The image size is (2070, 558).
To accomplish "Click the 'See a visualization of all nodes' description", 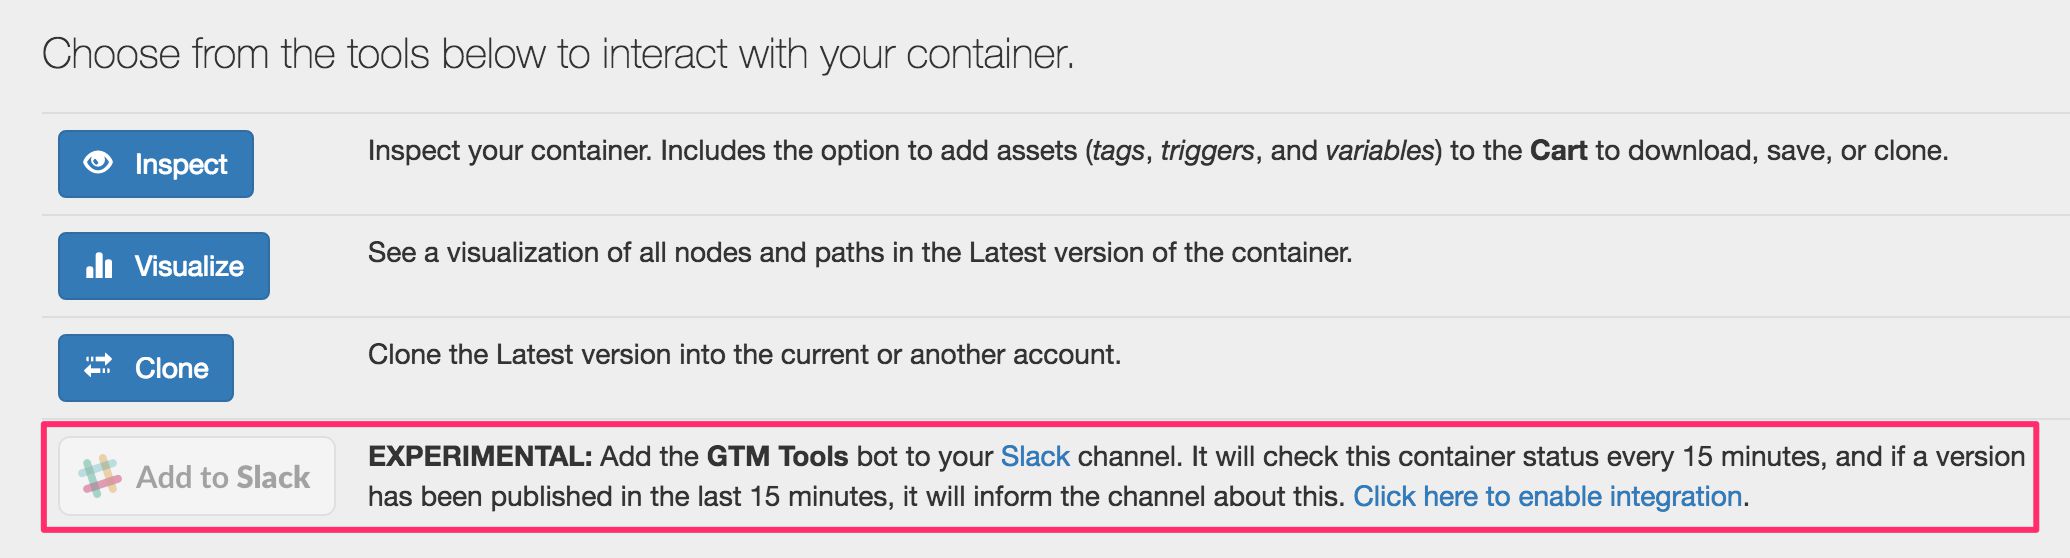I will pos(860,253).
